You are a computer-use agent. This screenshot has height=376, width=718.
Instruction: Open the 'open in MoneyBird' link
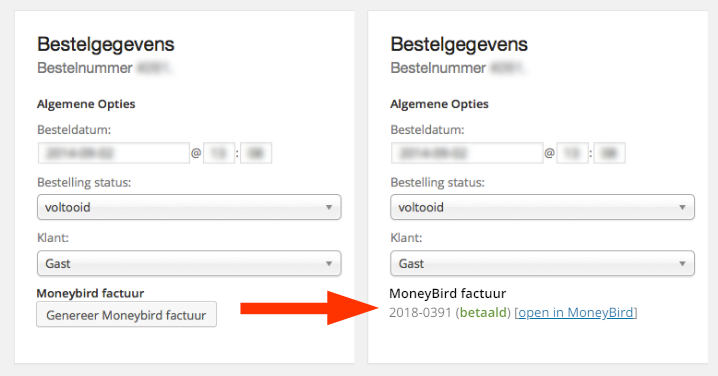coord(576,312)
